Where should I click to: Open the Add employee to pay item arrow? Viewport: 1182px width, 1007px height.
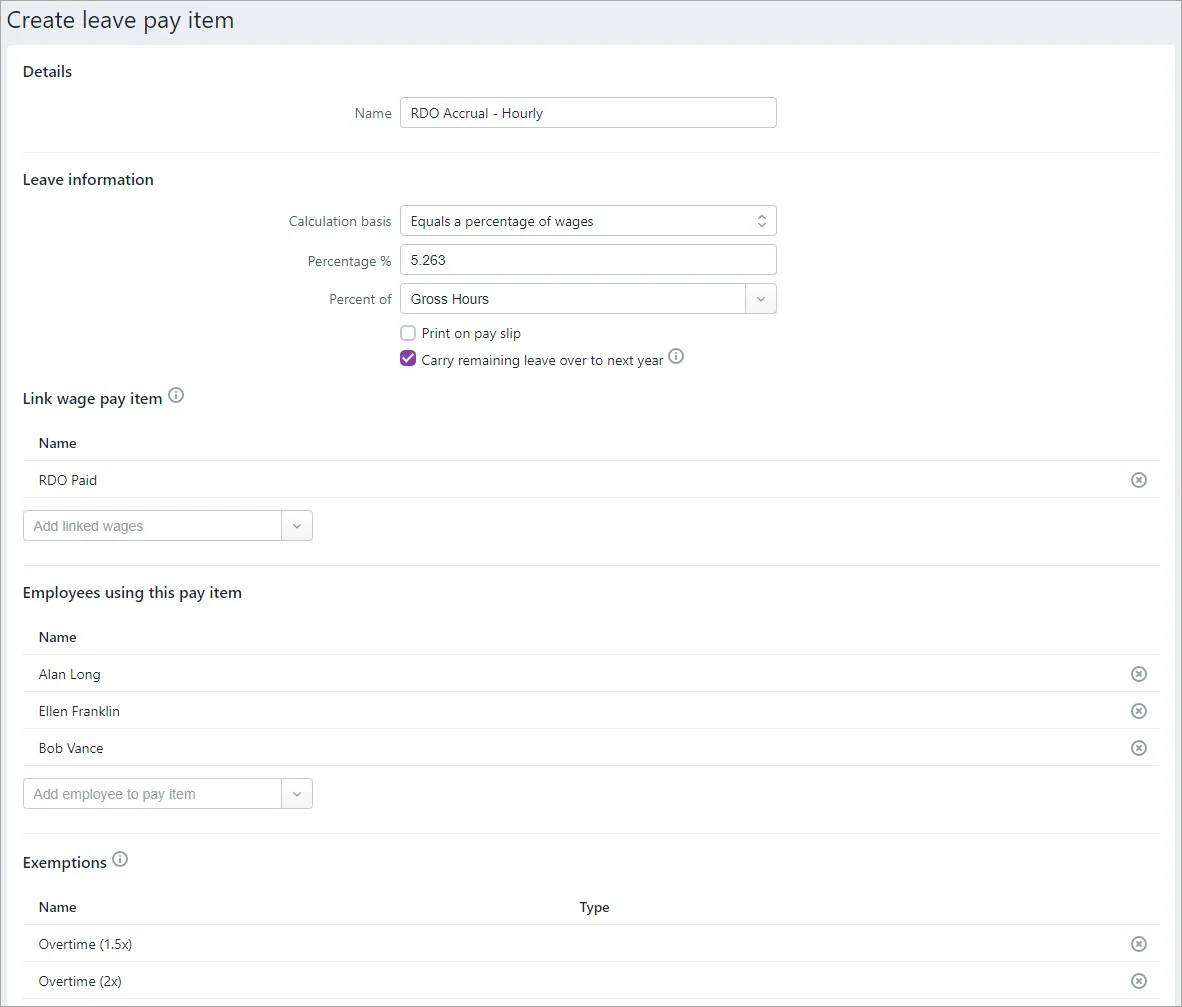click(x=297, y=794)
